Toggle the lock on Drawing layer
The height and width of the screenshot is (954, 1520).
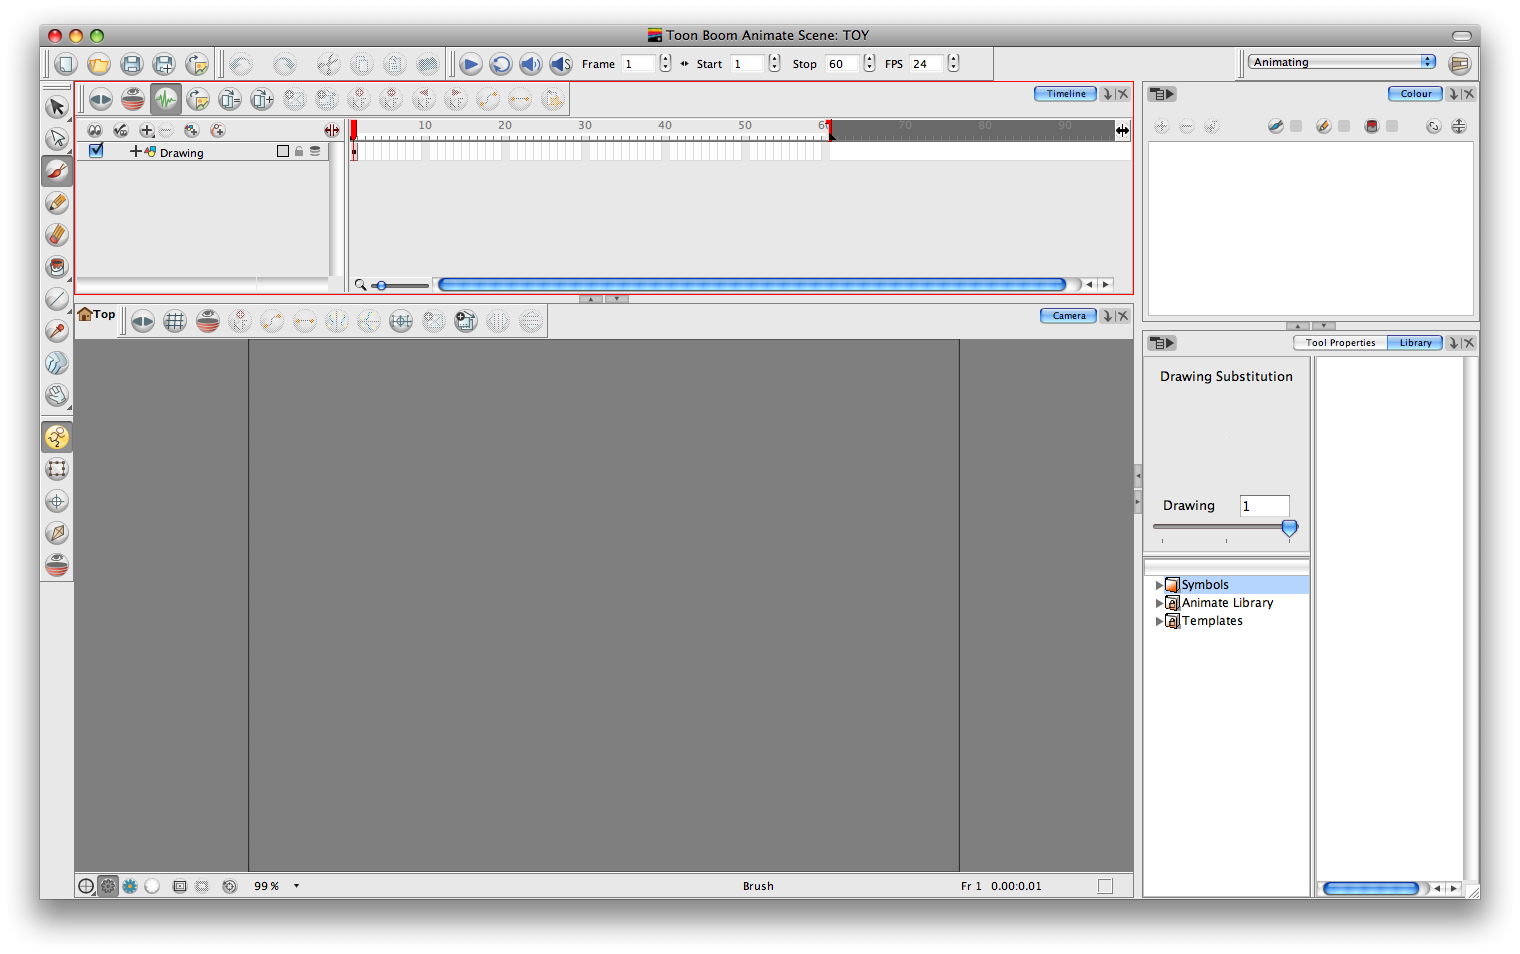pos(299,152)
